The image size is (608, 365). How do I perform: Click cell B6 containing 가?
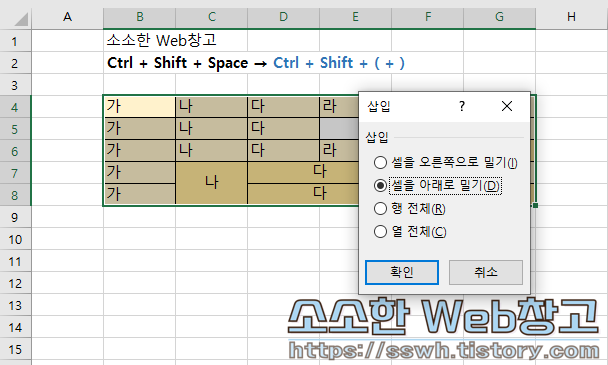tap(140, 150)
